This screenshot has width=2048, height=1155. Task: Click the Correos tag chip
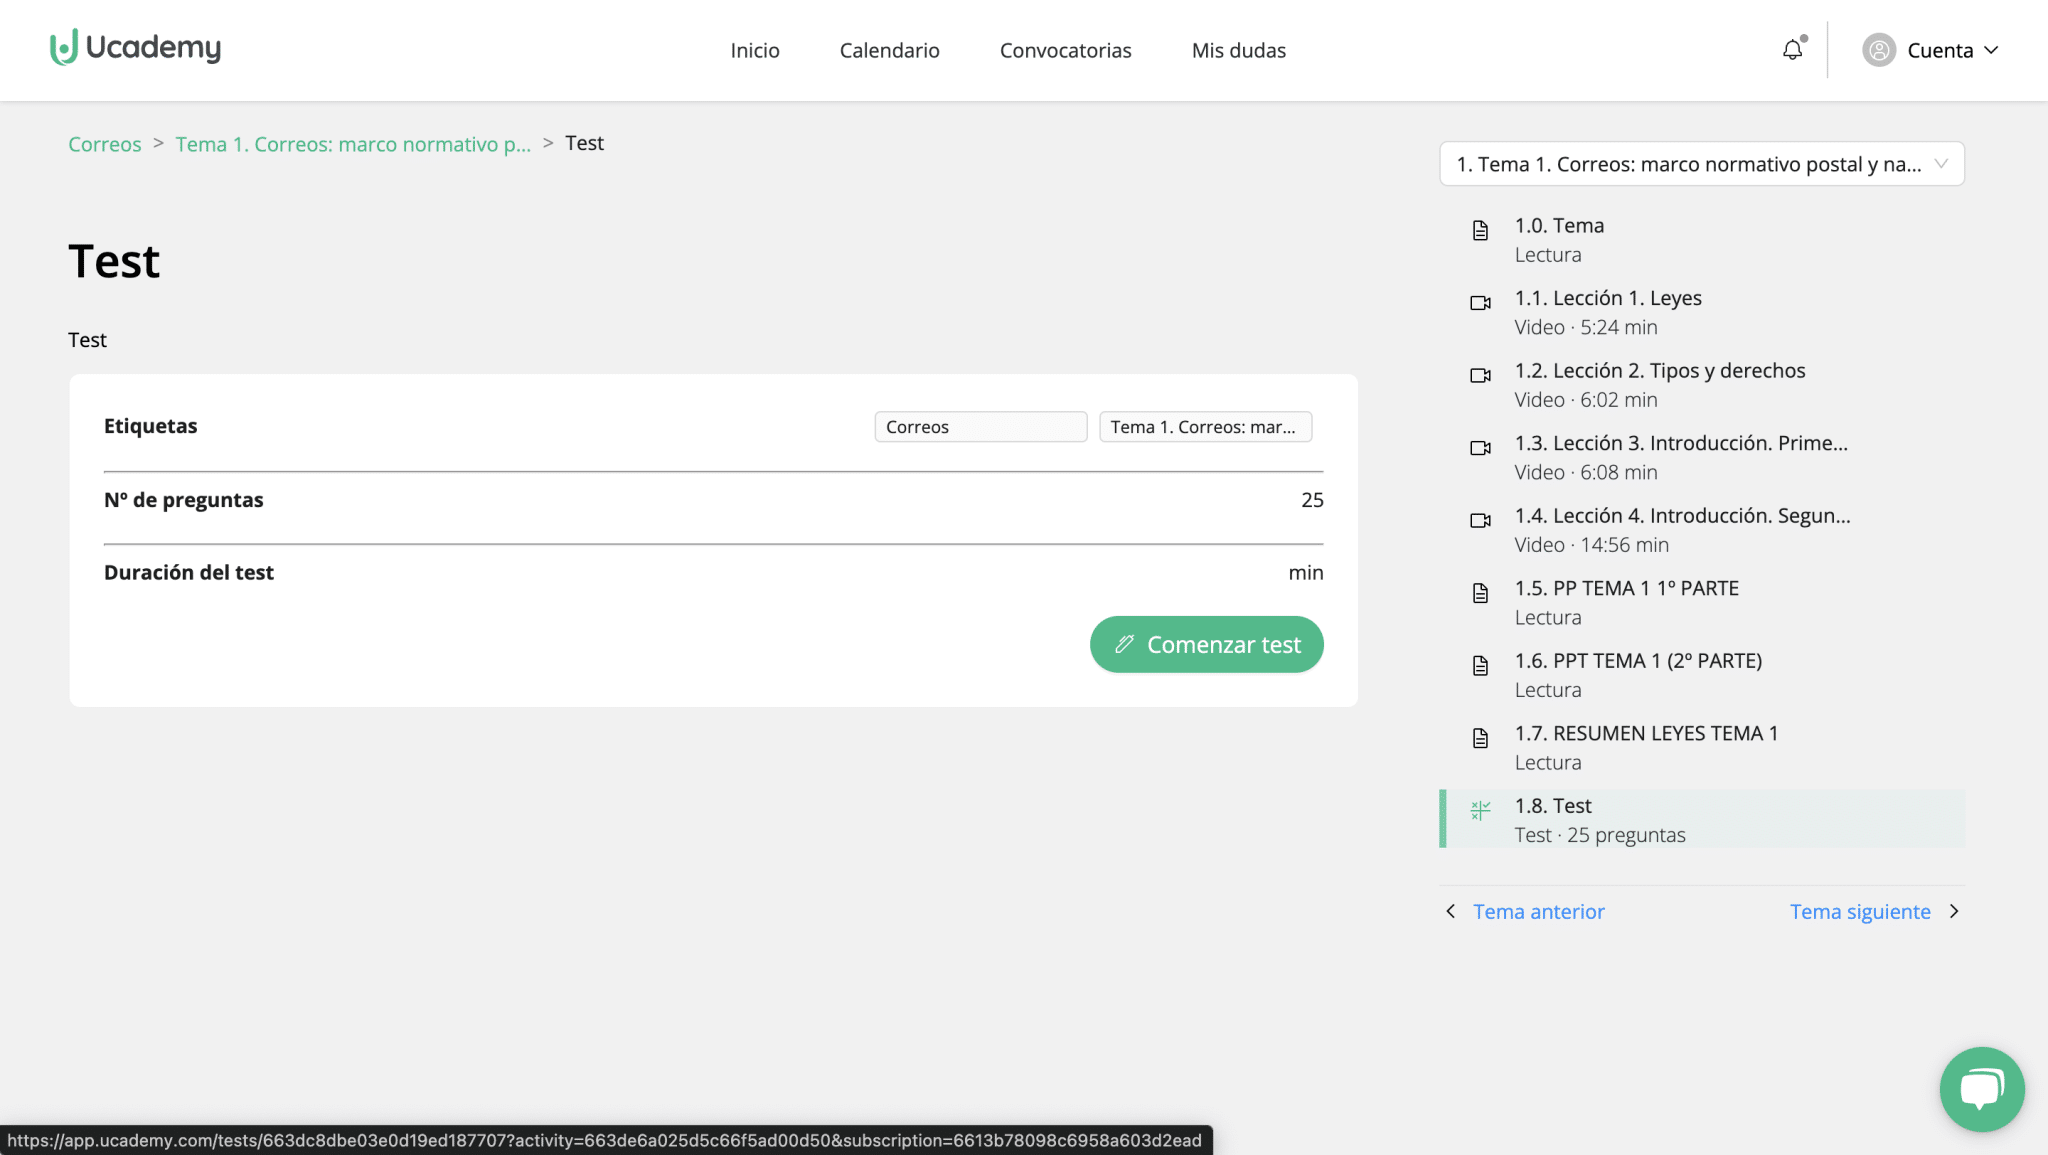[x=980, y=426]
